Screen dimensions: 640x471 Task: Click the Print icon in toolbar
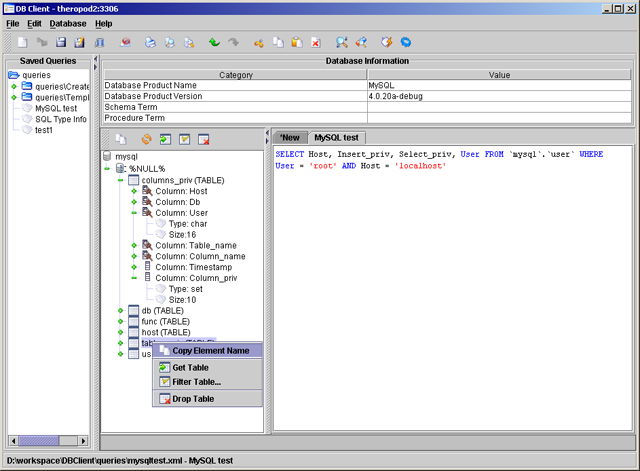tap(150, 42)
